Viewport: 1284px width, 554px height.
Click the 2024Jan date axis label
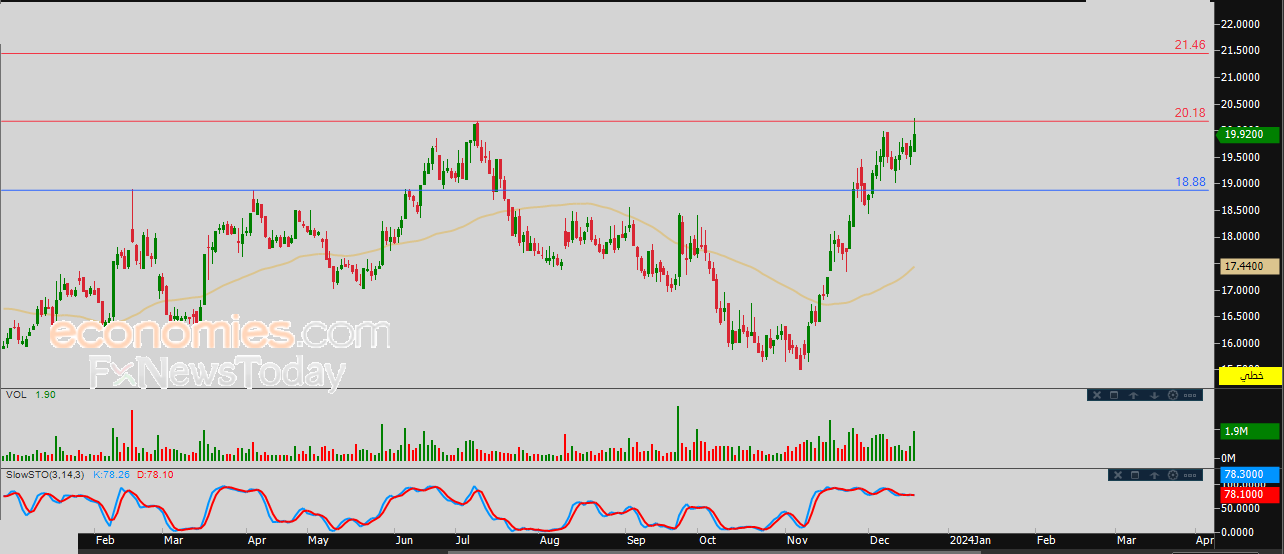(x=970, y=540)
